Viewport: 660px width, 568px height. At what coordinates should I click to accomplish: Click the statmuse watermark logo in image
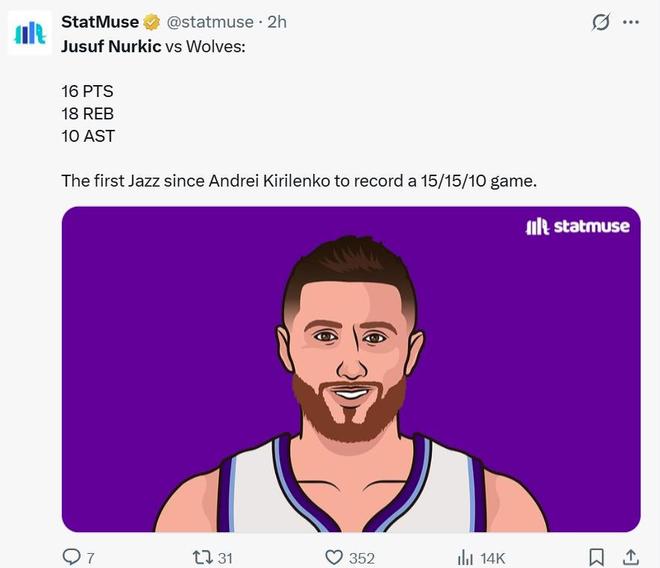pos(577,227)
